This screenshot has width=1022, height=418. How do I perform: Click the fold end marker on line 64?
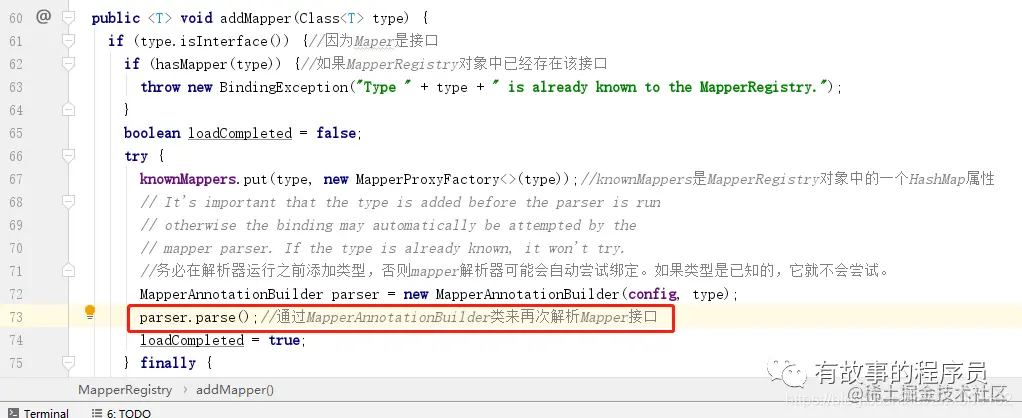pos(68,110)
